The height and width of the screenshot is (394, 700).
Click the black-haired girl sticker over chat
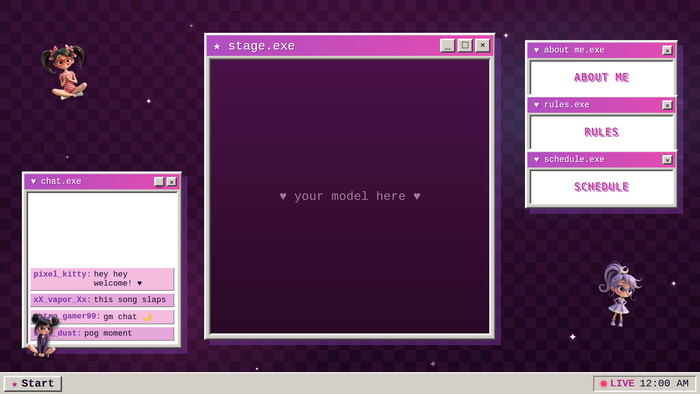43,335
